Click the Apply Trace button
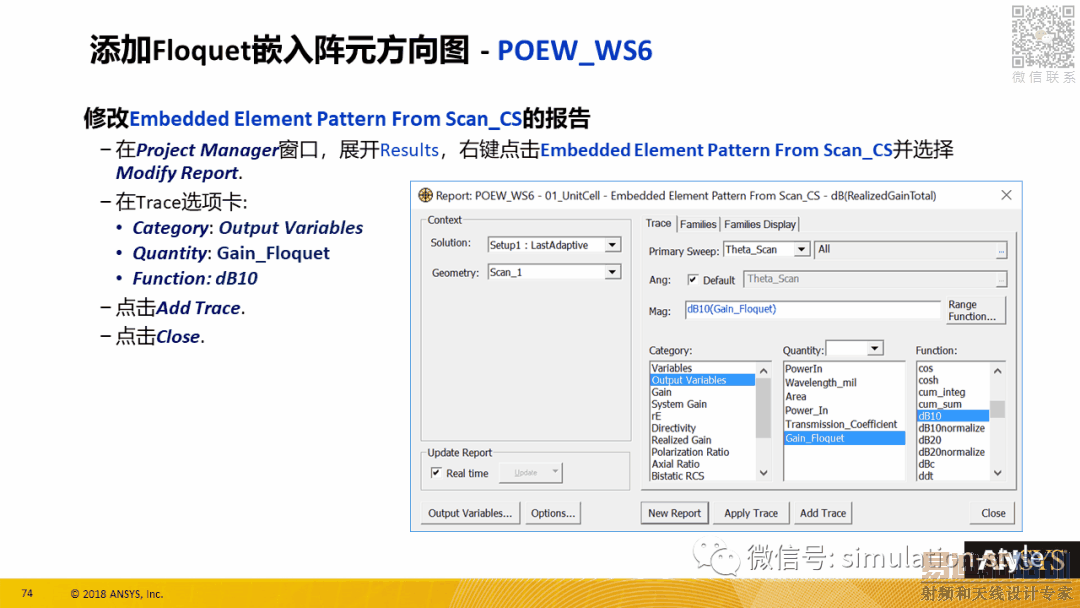This screenshot has width=1080, height=608. pos(751,513)
